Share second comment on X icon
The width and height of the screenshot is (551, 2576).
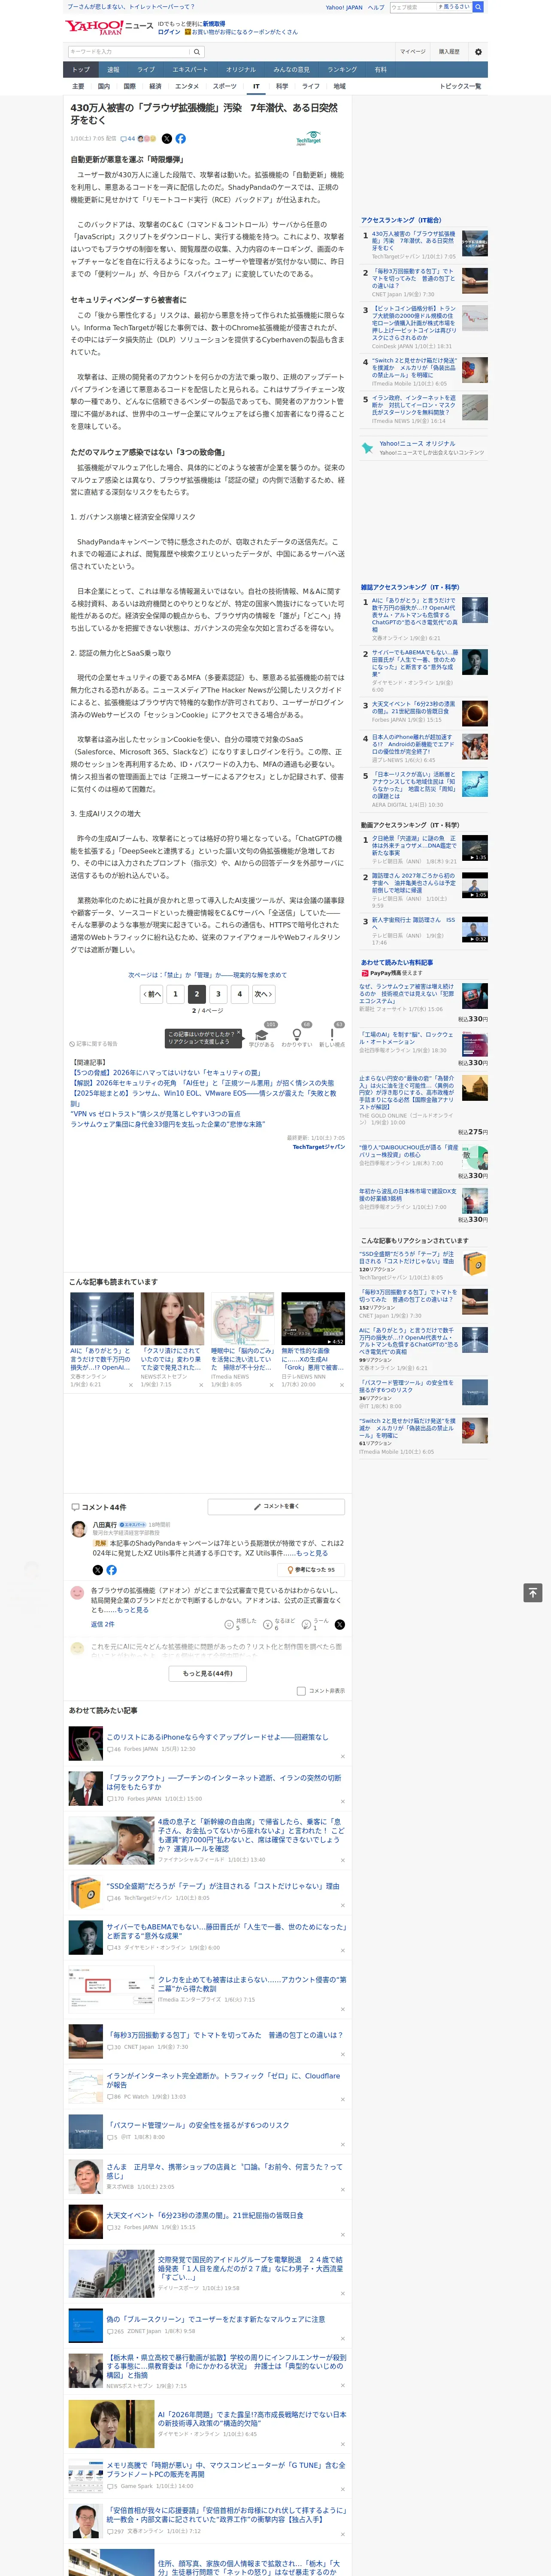(339, 1625)
